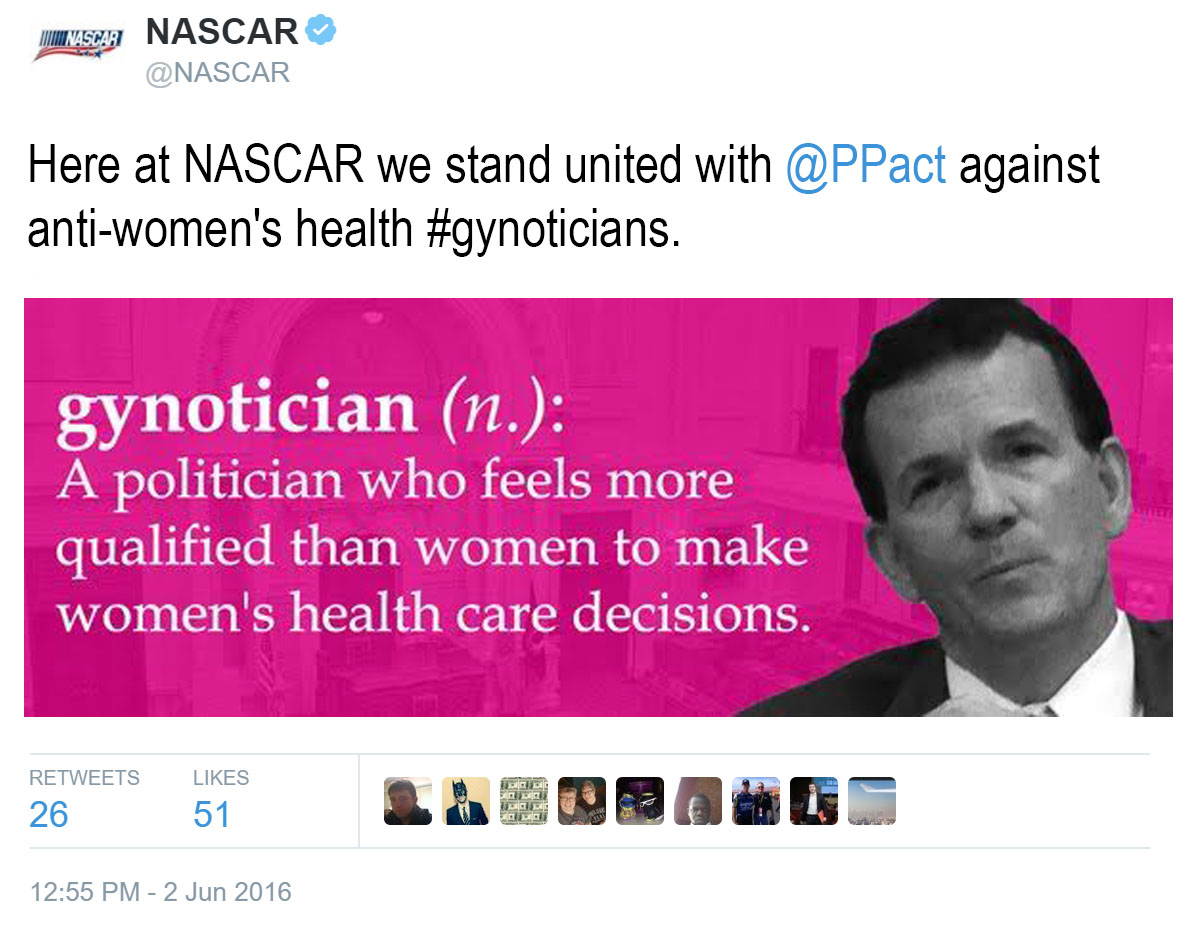Open the dollar bills avatar profile
Image resolution: width=1197 pixels, height=944 pixels.
click(x=523, y=801)
